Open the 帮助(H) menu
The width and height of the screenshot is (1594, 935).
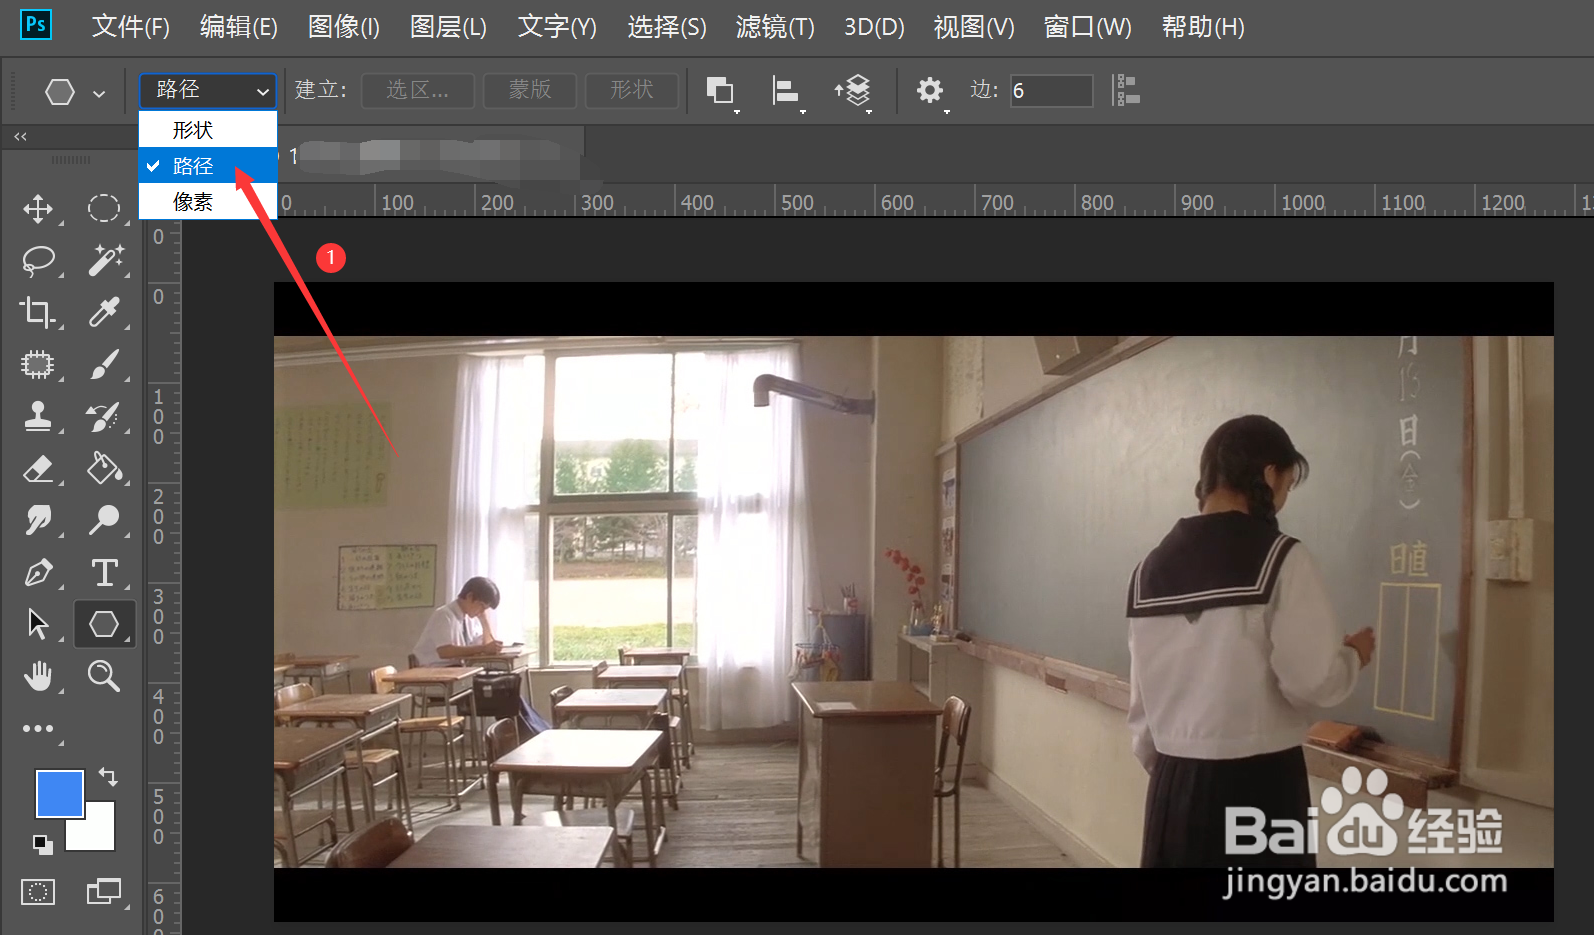(x=1203, y=27)
